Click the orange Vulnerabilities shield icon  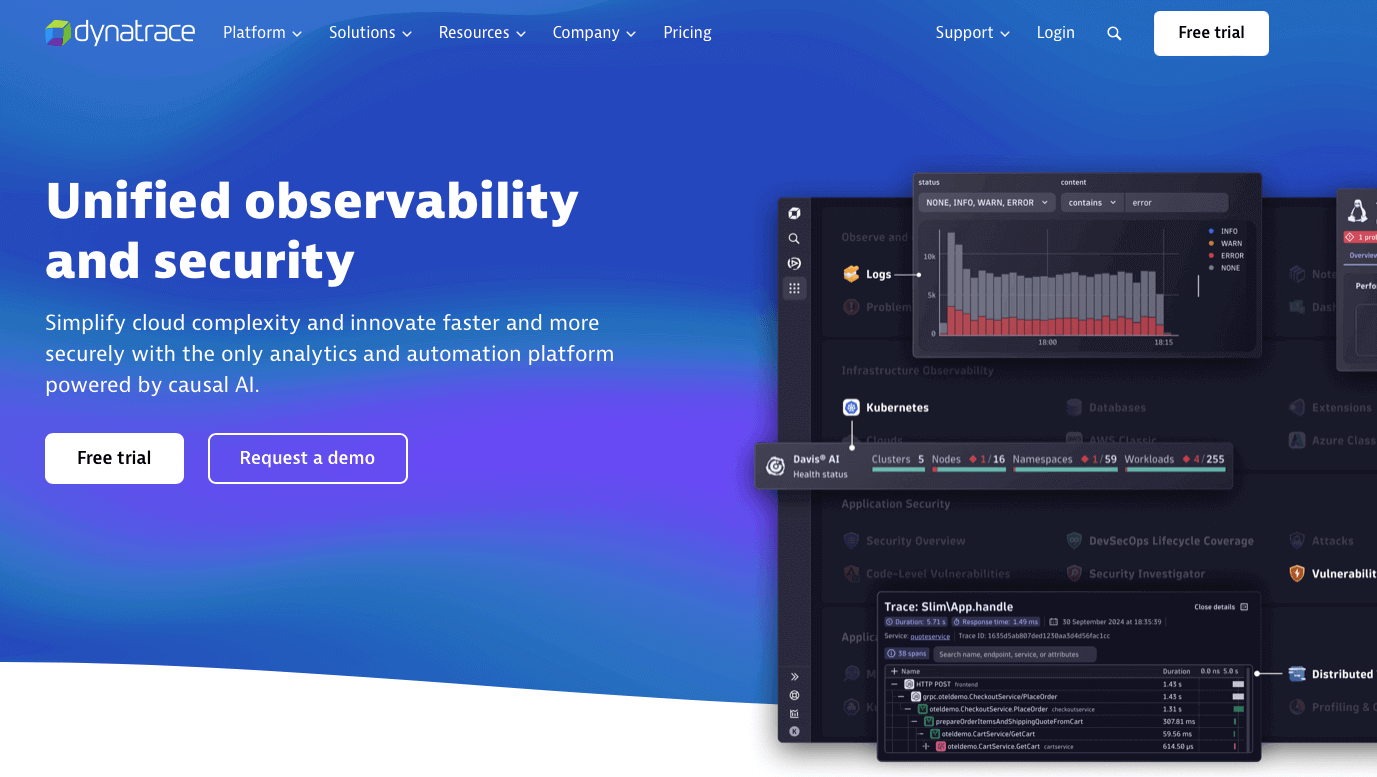[1297, 573]
